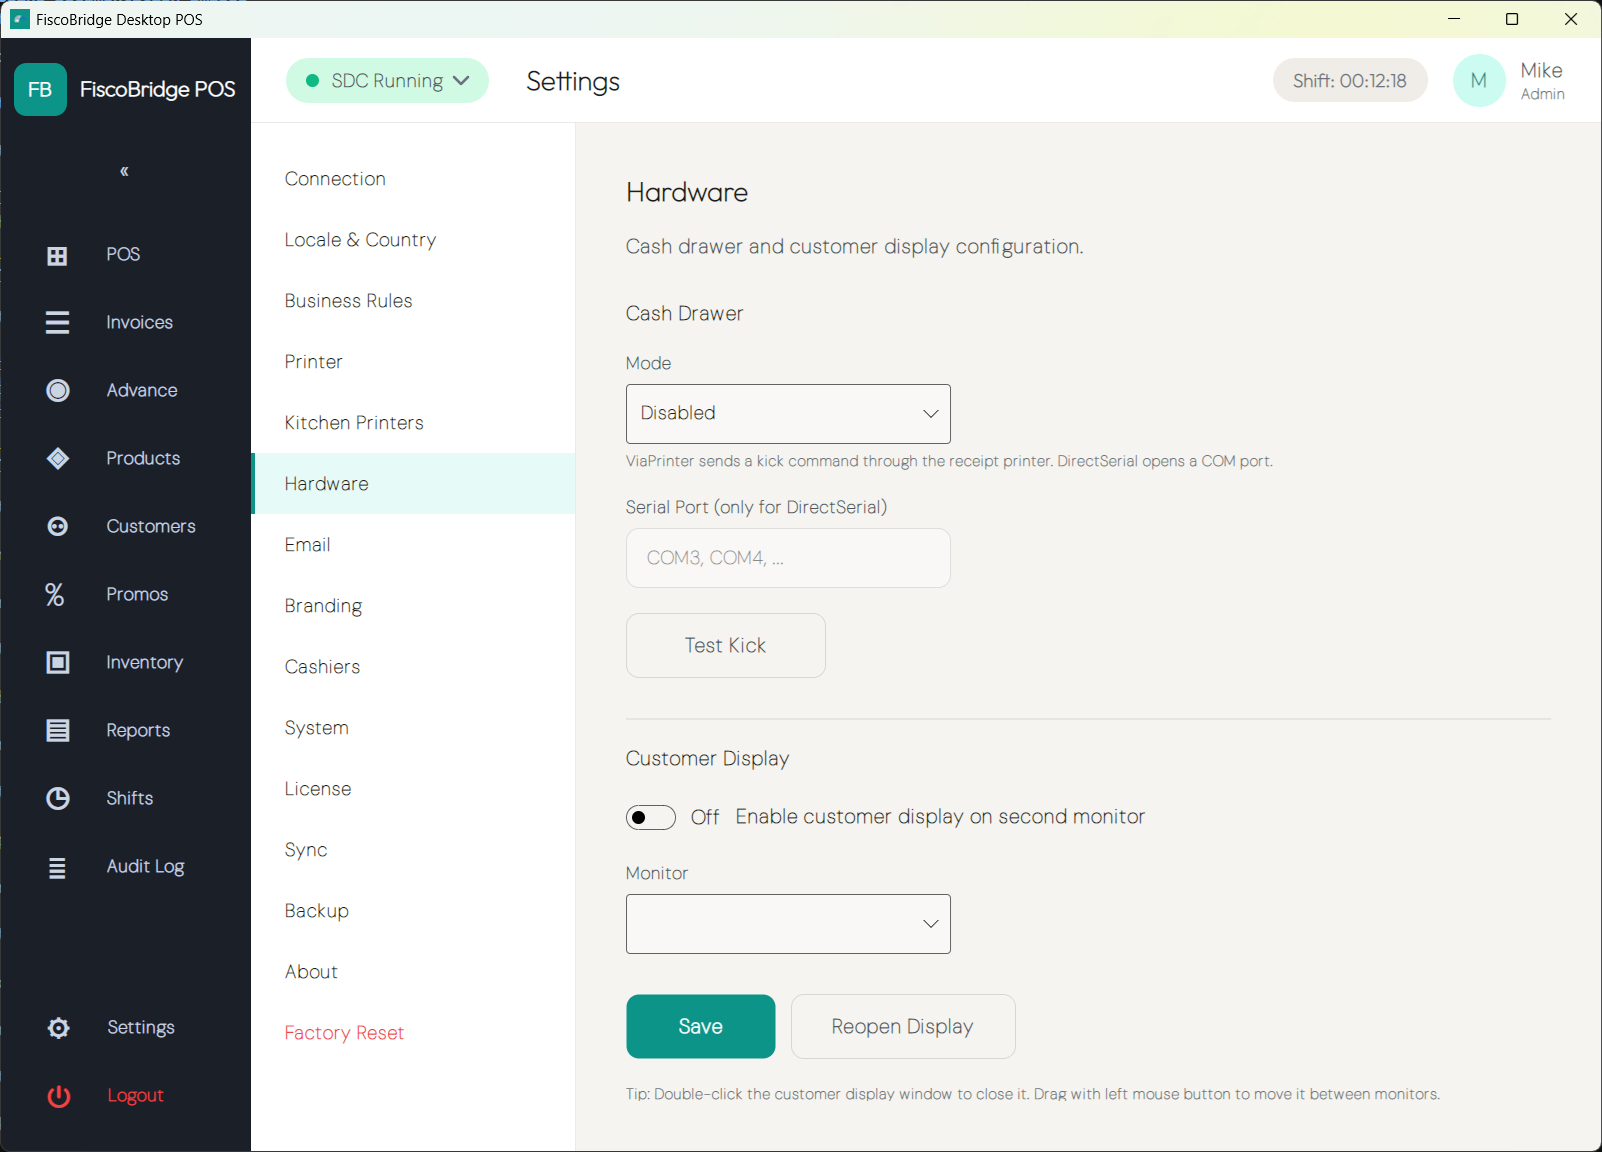Image resolution: width=1602 pixels, height=1152 pixels.
Task: Open the About settings page
Action: pyautogui.click(x=413, y=972)
